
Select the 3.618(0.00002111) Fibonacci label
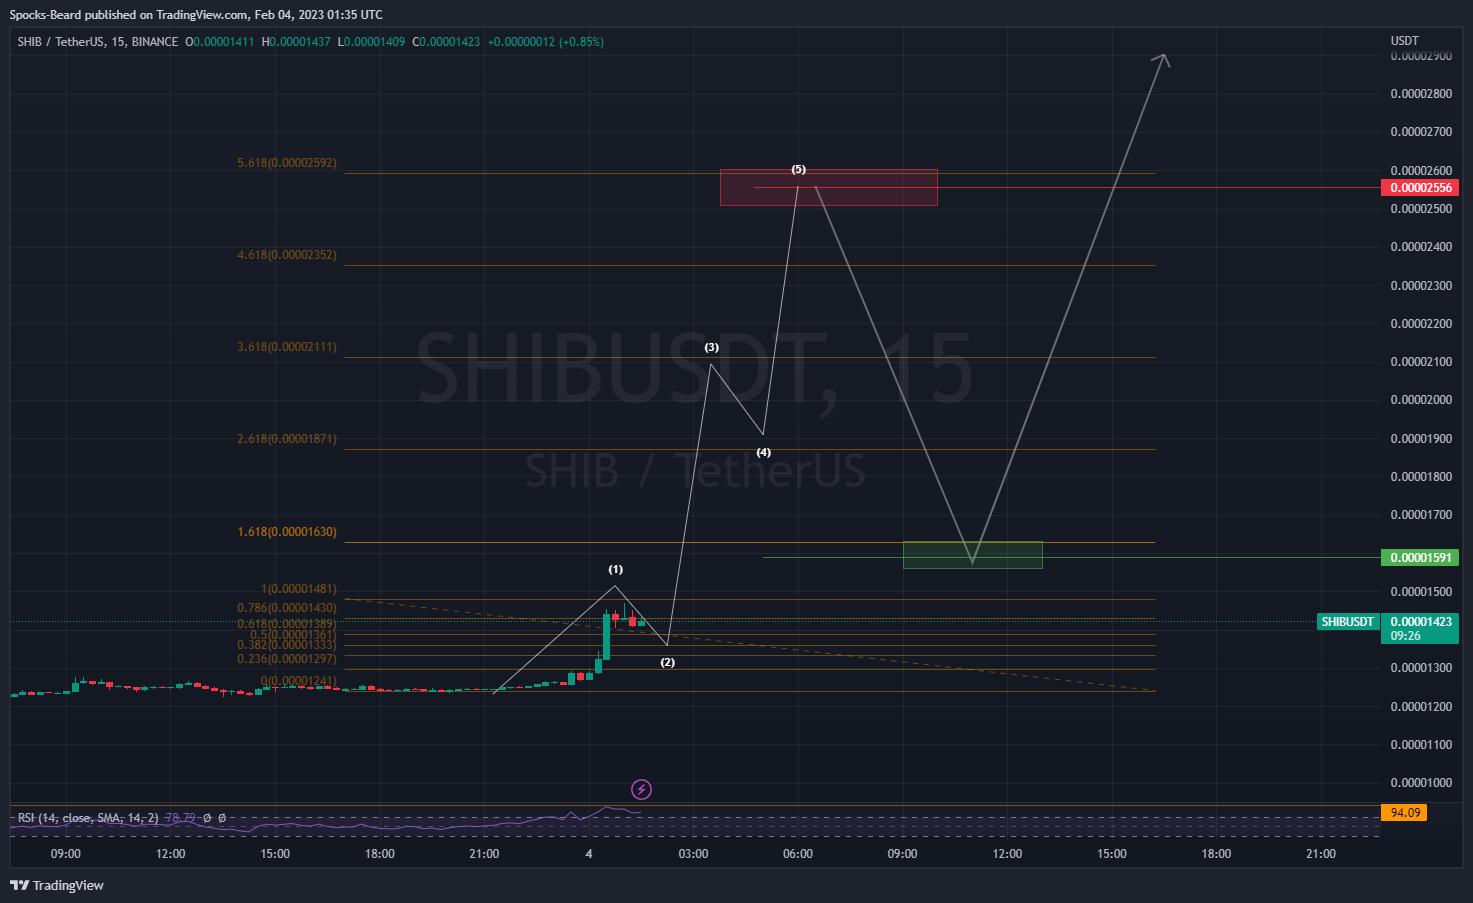287,347
